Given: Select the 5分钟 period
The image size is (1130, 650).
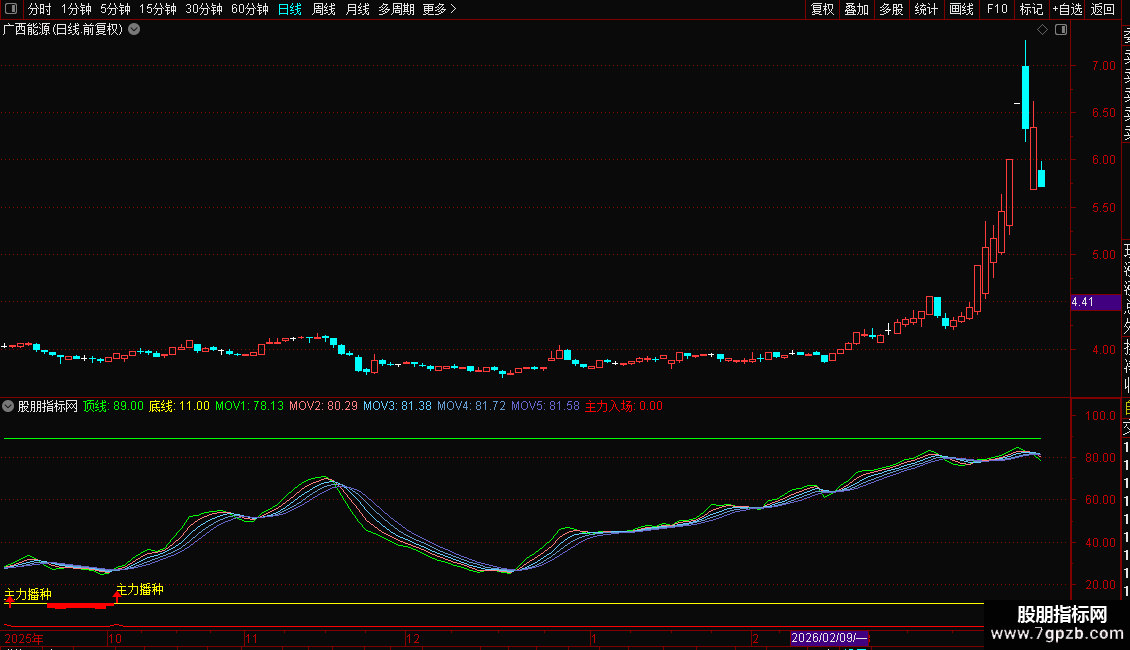Looking at the screenshot, I should 115,9.
